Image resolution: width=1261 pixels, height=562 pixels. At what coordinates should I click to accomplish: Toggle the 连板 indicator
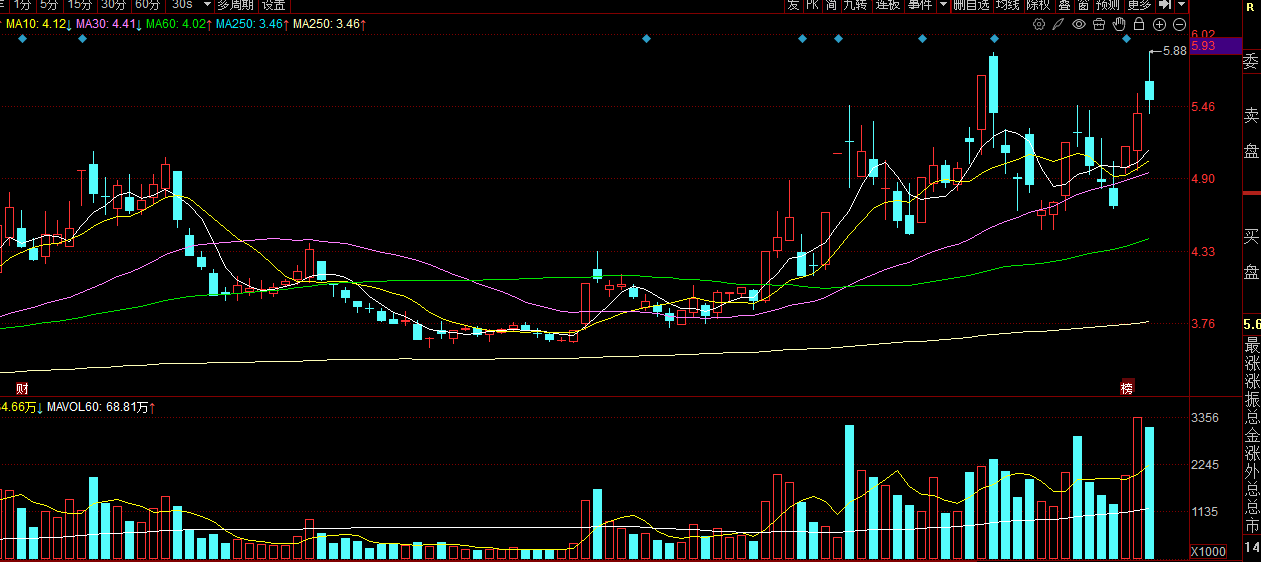(x=888, y=5)
